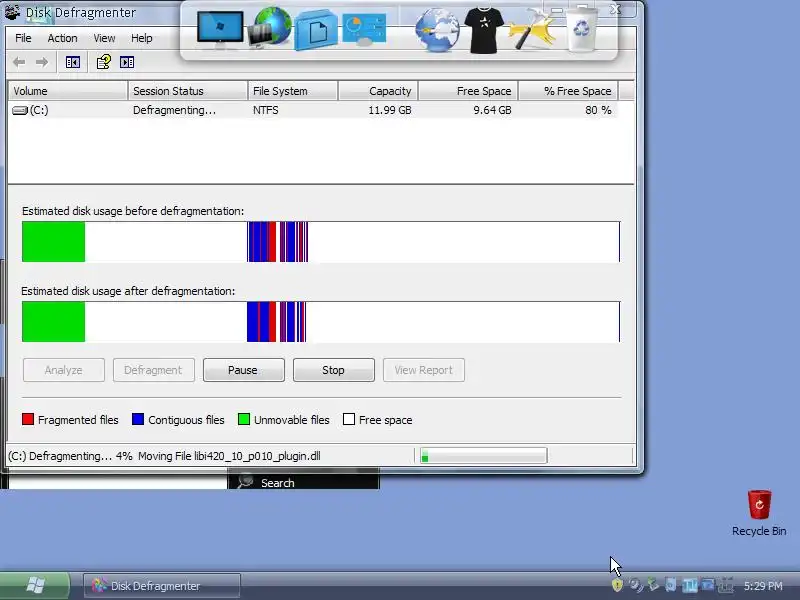This screenshot has height=600, width=800.
Task: Select the (C:) volume row
Action: pos(313,110)
